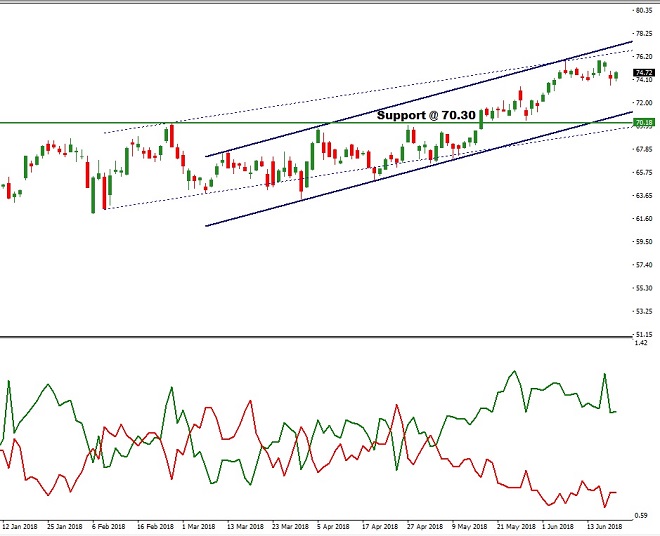
Task: Click the 61.60 price axis label
Action: click(x=644, y=219)
